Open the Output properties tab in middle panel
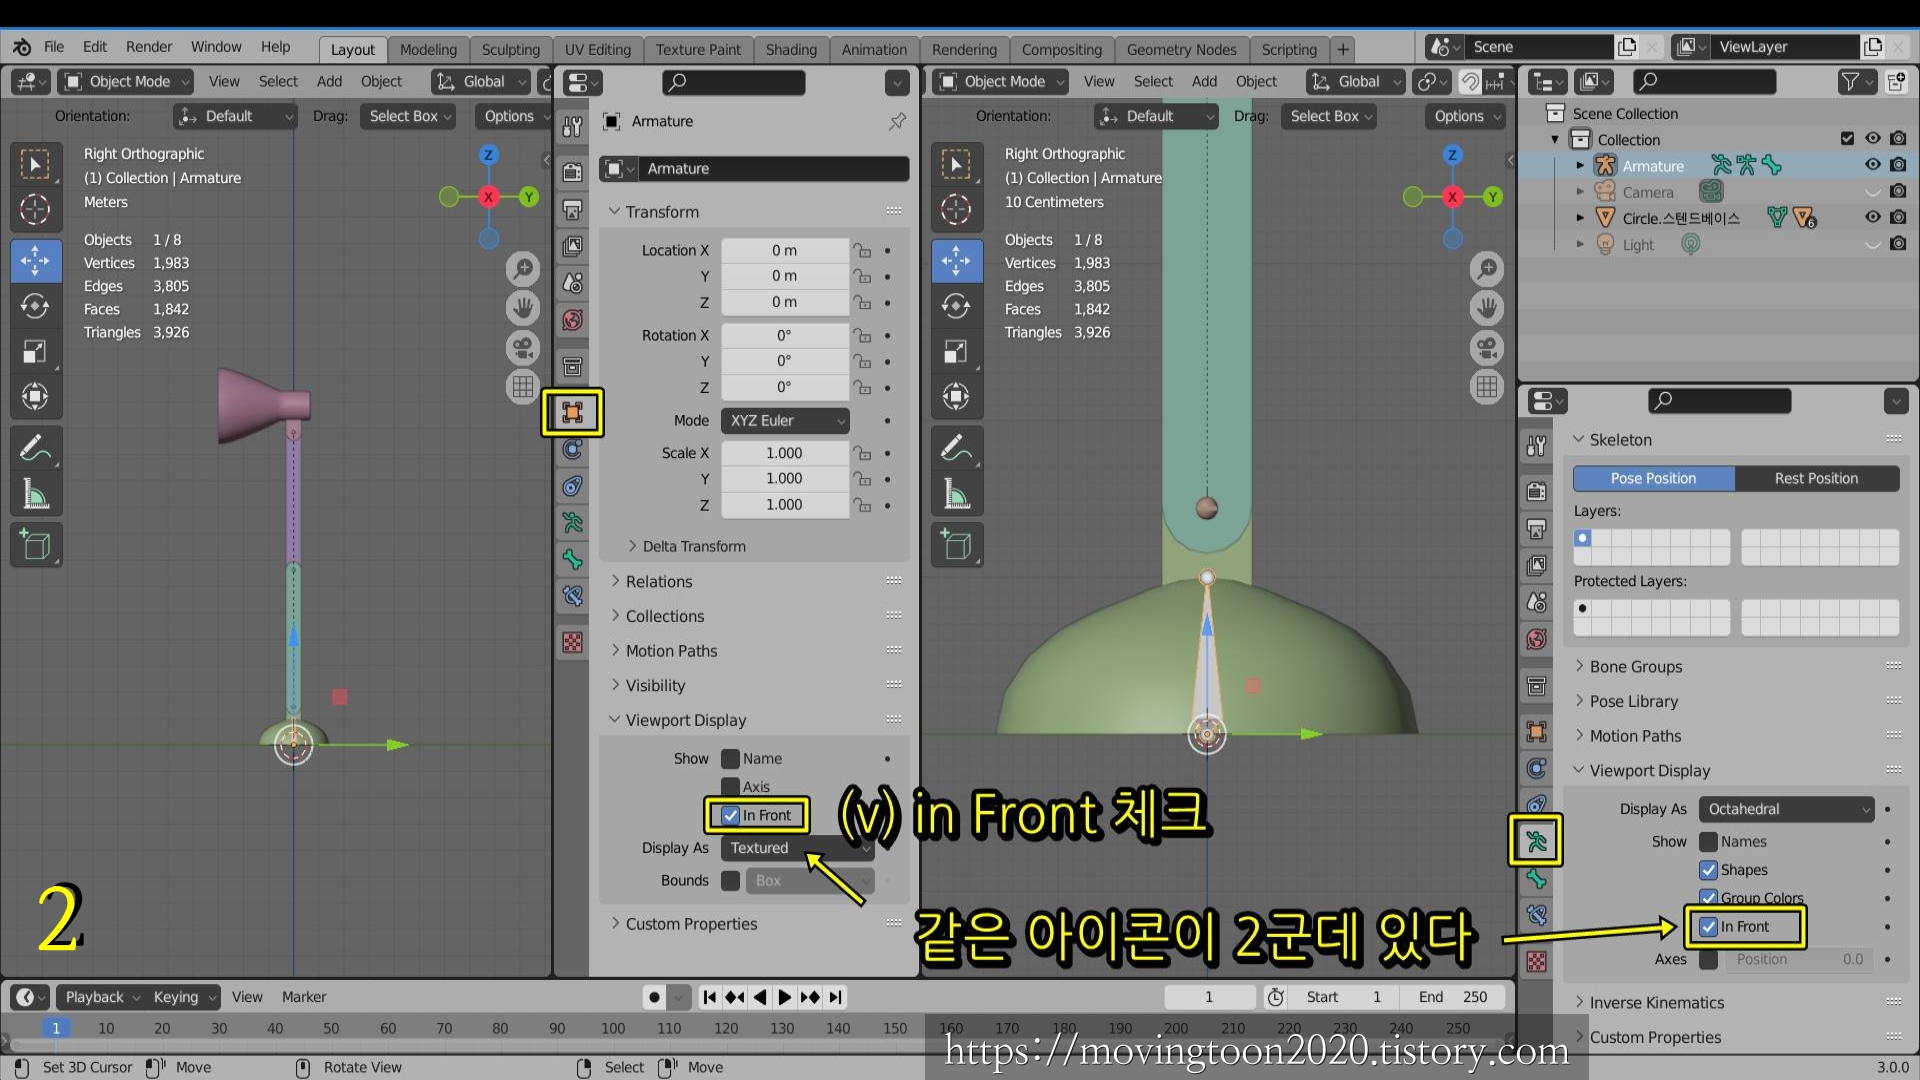The width and height of the screenshot is (1920, 1080). 572,209
